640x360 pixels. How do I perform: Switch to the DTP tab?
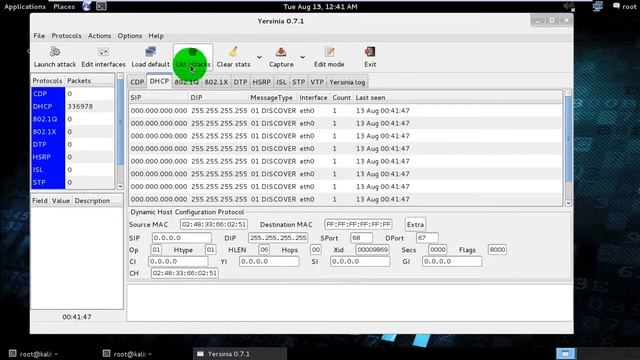pos(240,82)
